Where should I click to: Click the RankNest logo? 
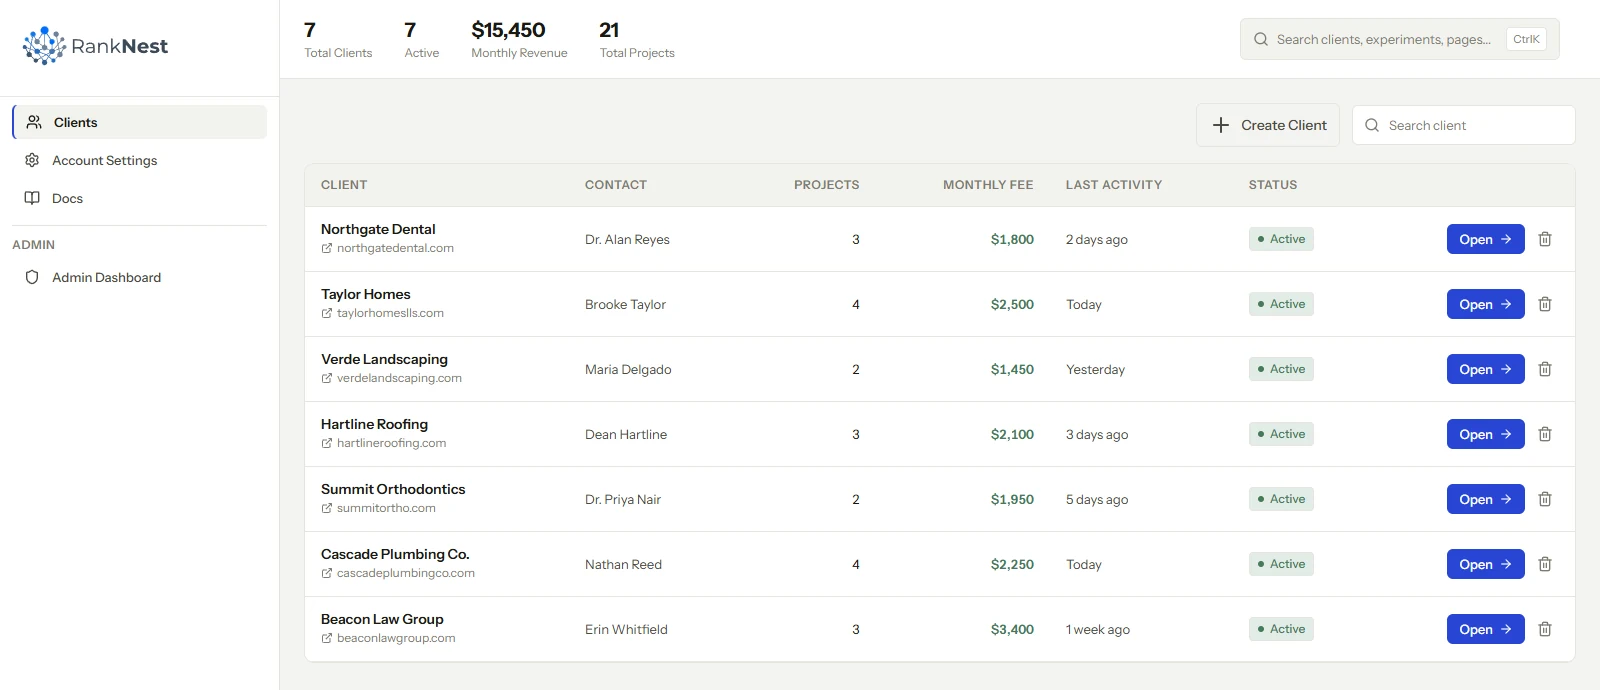(x=95, y=46)
